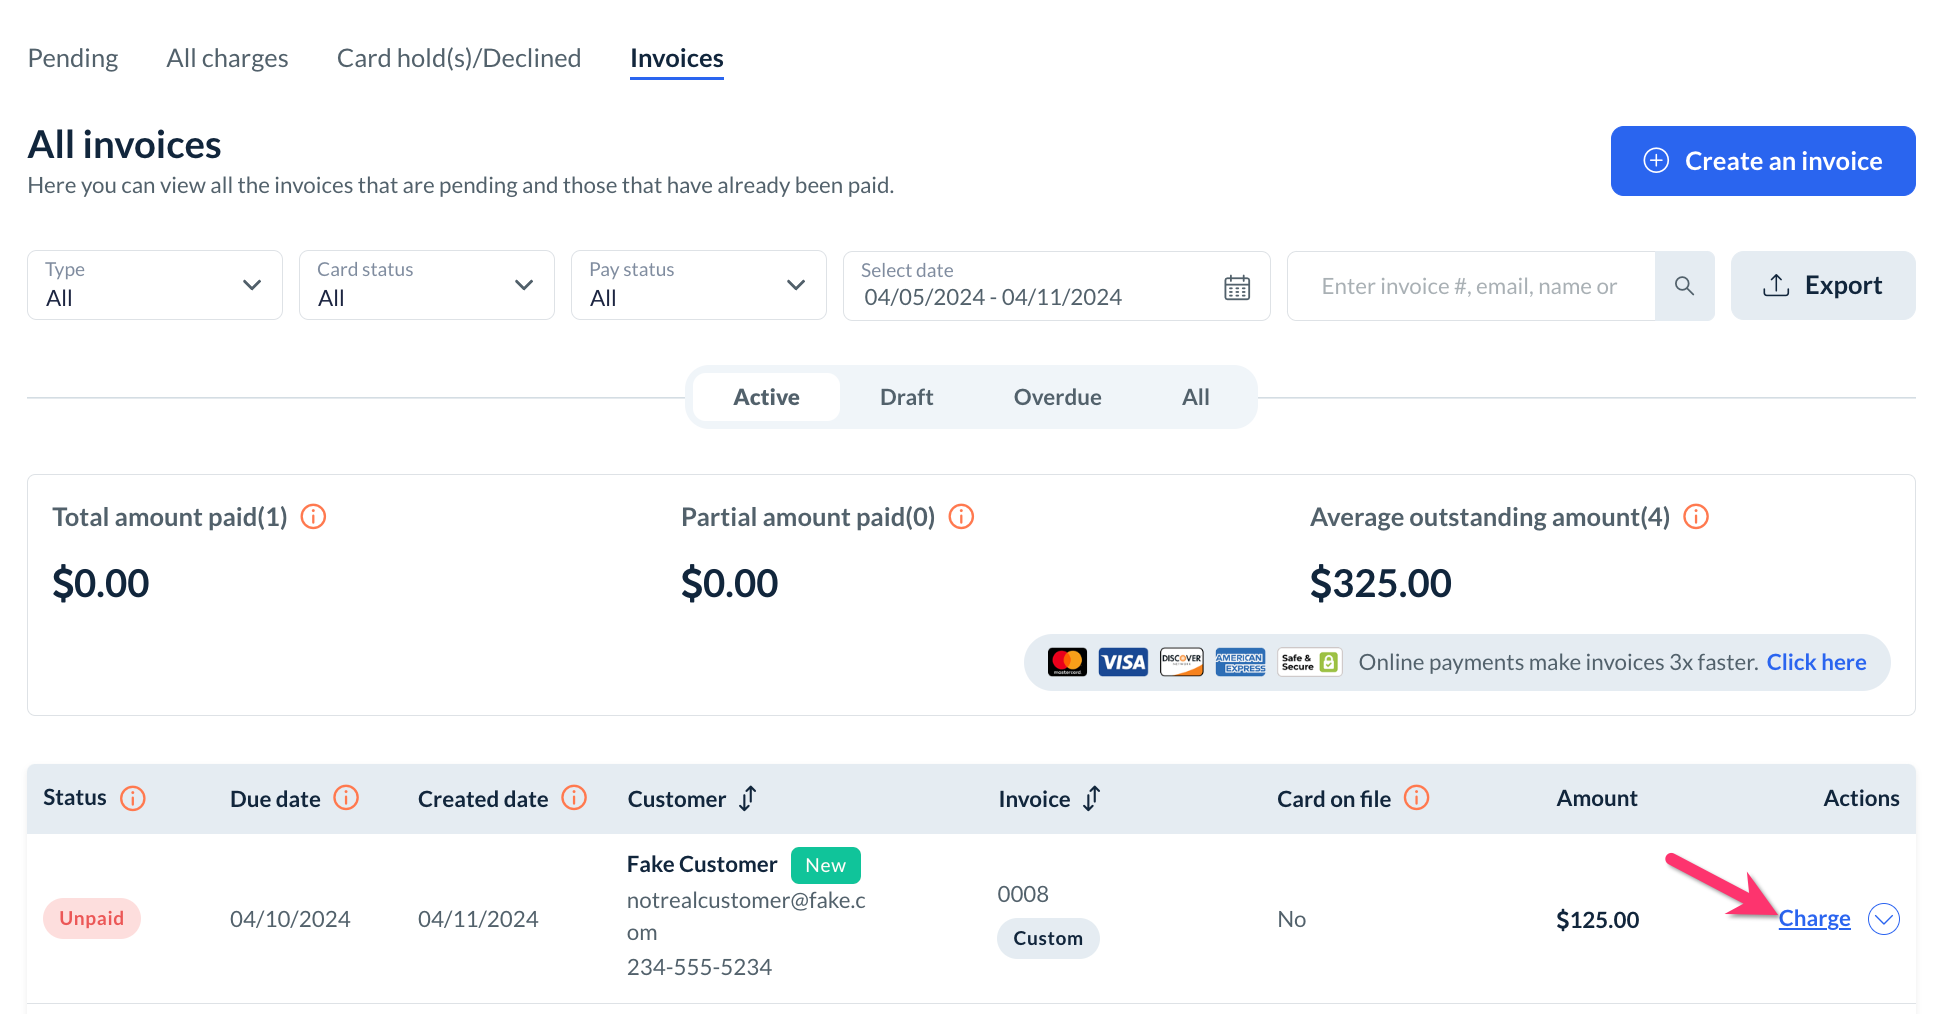
Task: Open the calendar date picker icon
Action: pyautogui.click(x=1237, y=287)
